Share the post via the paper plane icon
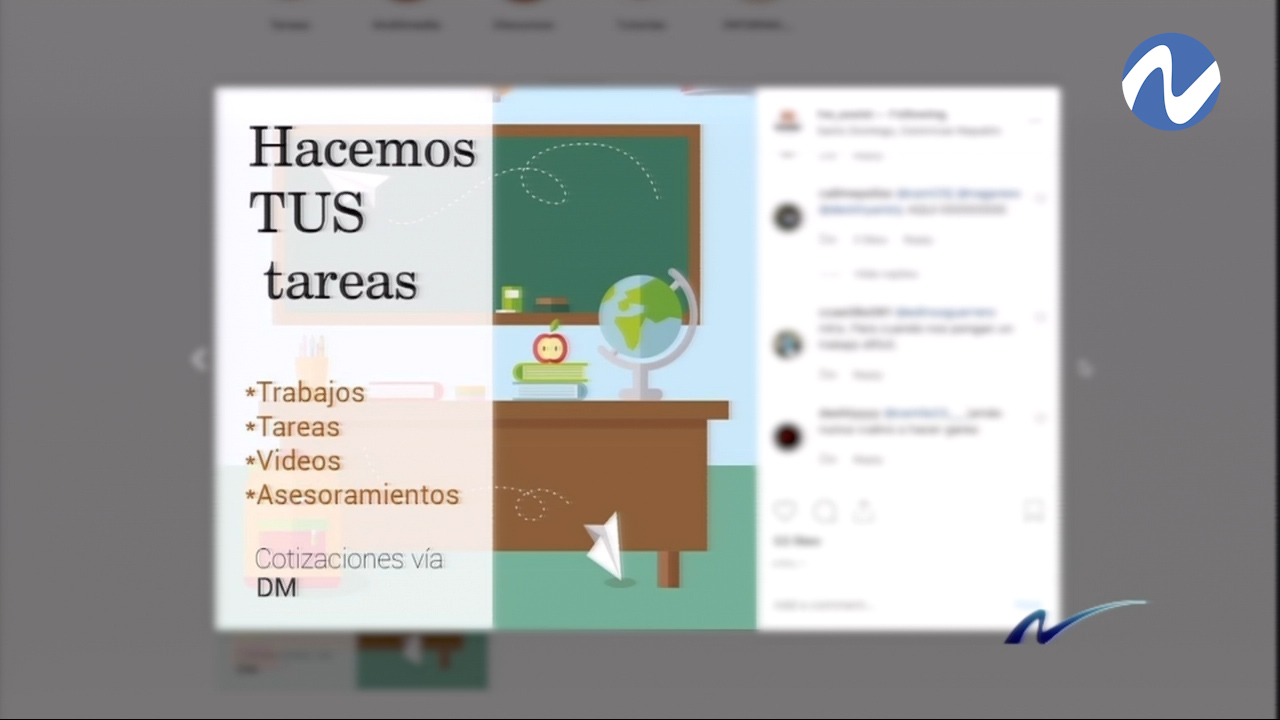This screenshot has height=720, width=1280. [x=863, y=511]
